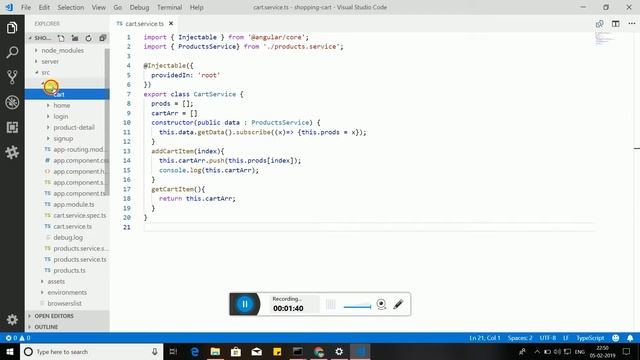Expand the assets folder
This screenshot has height=360, width=640.
click(x=56, y=281)
